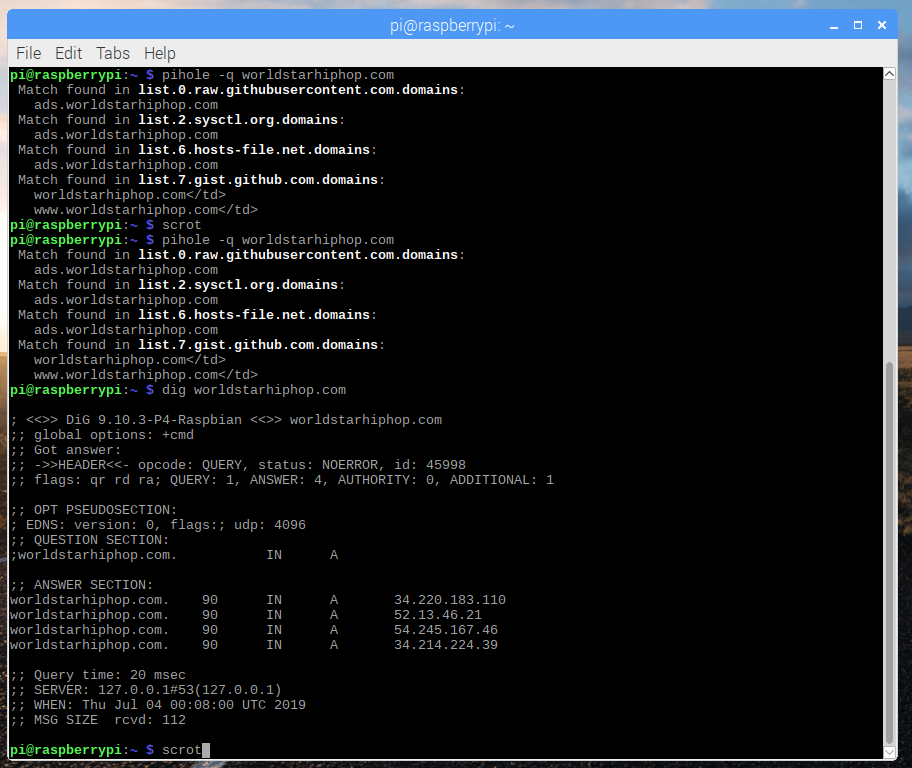Image resolution: width=912 pixels, height=768 pixels.
Task: Click the 'EDNS: version: 0' line
Action: click(158, 525)
